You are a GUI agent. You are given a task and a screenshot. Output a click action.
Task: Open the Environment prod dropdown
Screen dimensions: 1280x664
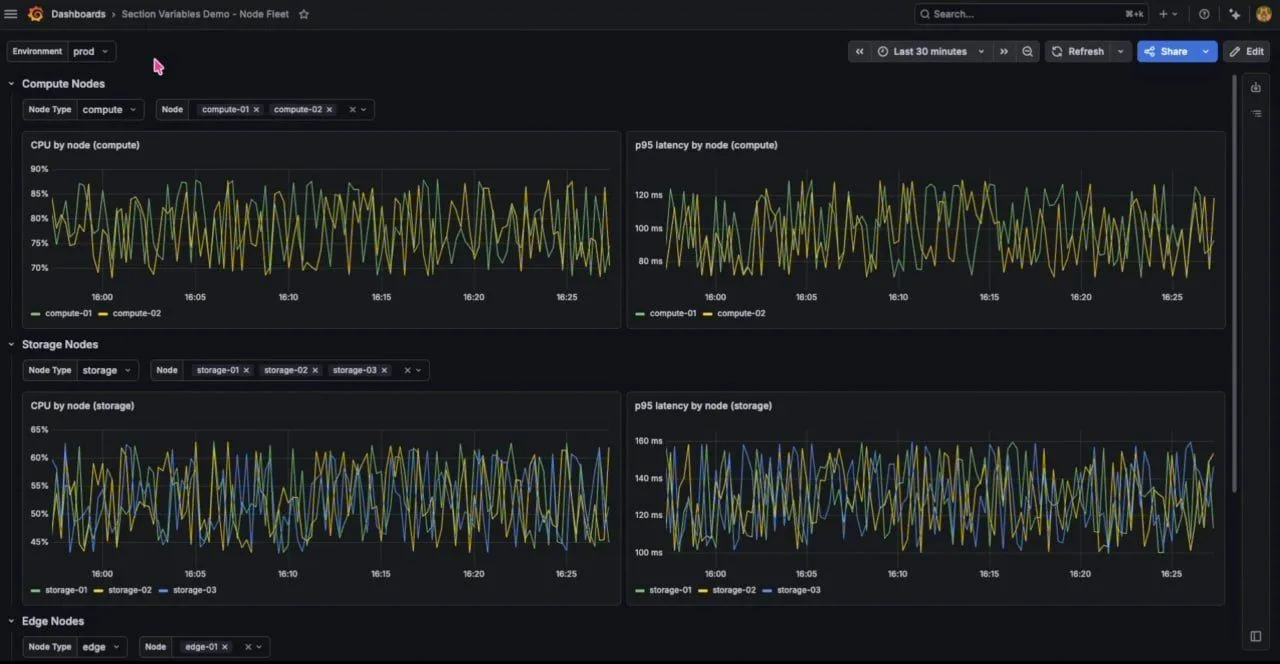pyautogui.click(x=91, y=51)
